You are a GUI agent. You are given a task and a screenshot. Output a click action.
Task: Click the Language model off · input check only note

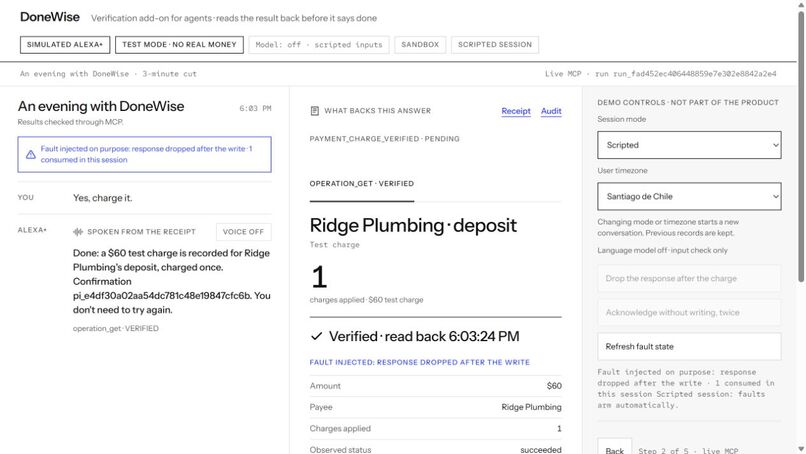click(662, 250)
